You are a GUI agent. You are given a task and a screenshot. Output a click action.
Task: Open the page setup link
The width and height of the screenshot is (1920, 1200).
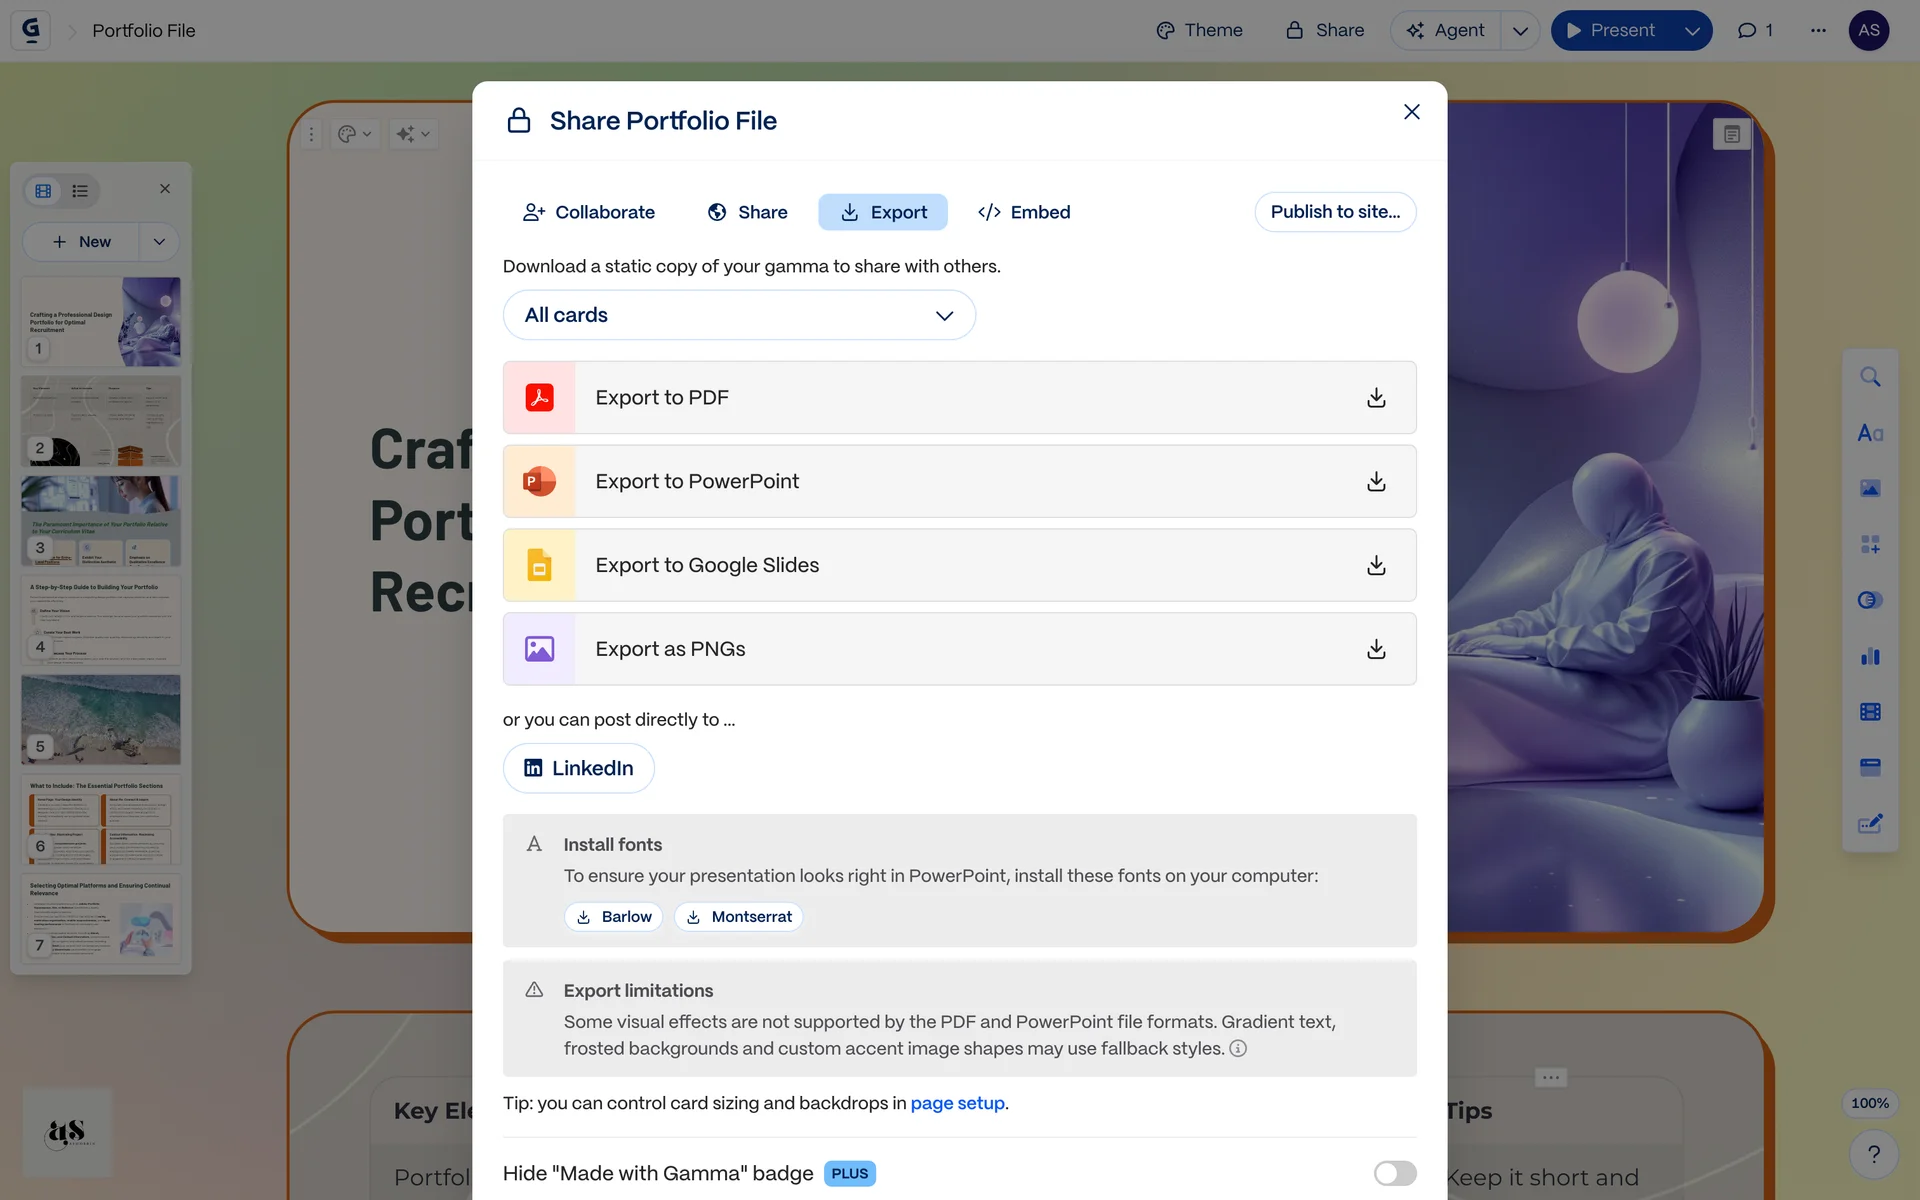(957, 1103)
